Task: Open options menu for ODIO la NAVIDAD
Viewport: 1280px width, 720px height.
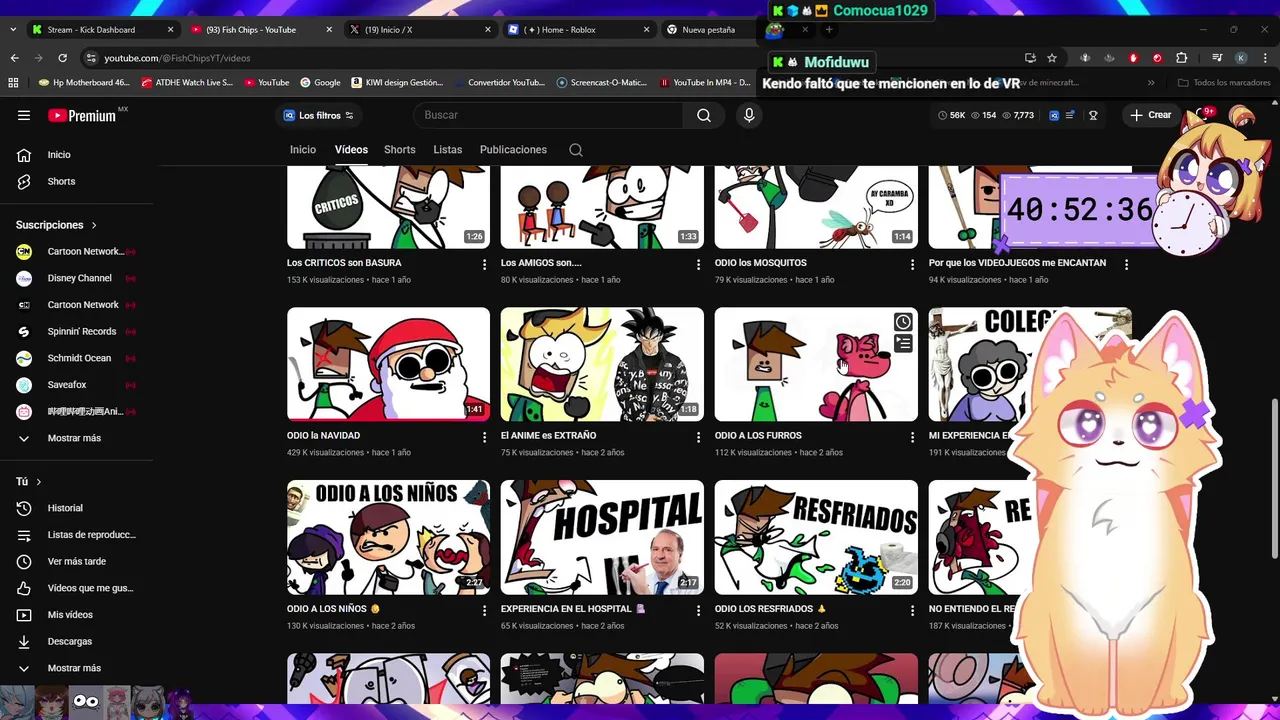Action: coord(485,437)
